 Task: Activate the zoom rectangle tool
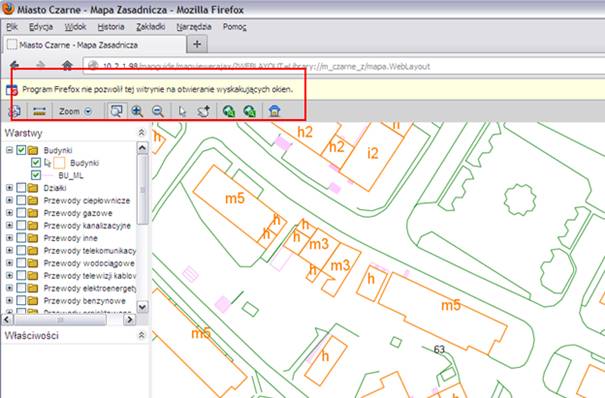point(116,111)
